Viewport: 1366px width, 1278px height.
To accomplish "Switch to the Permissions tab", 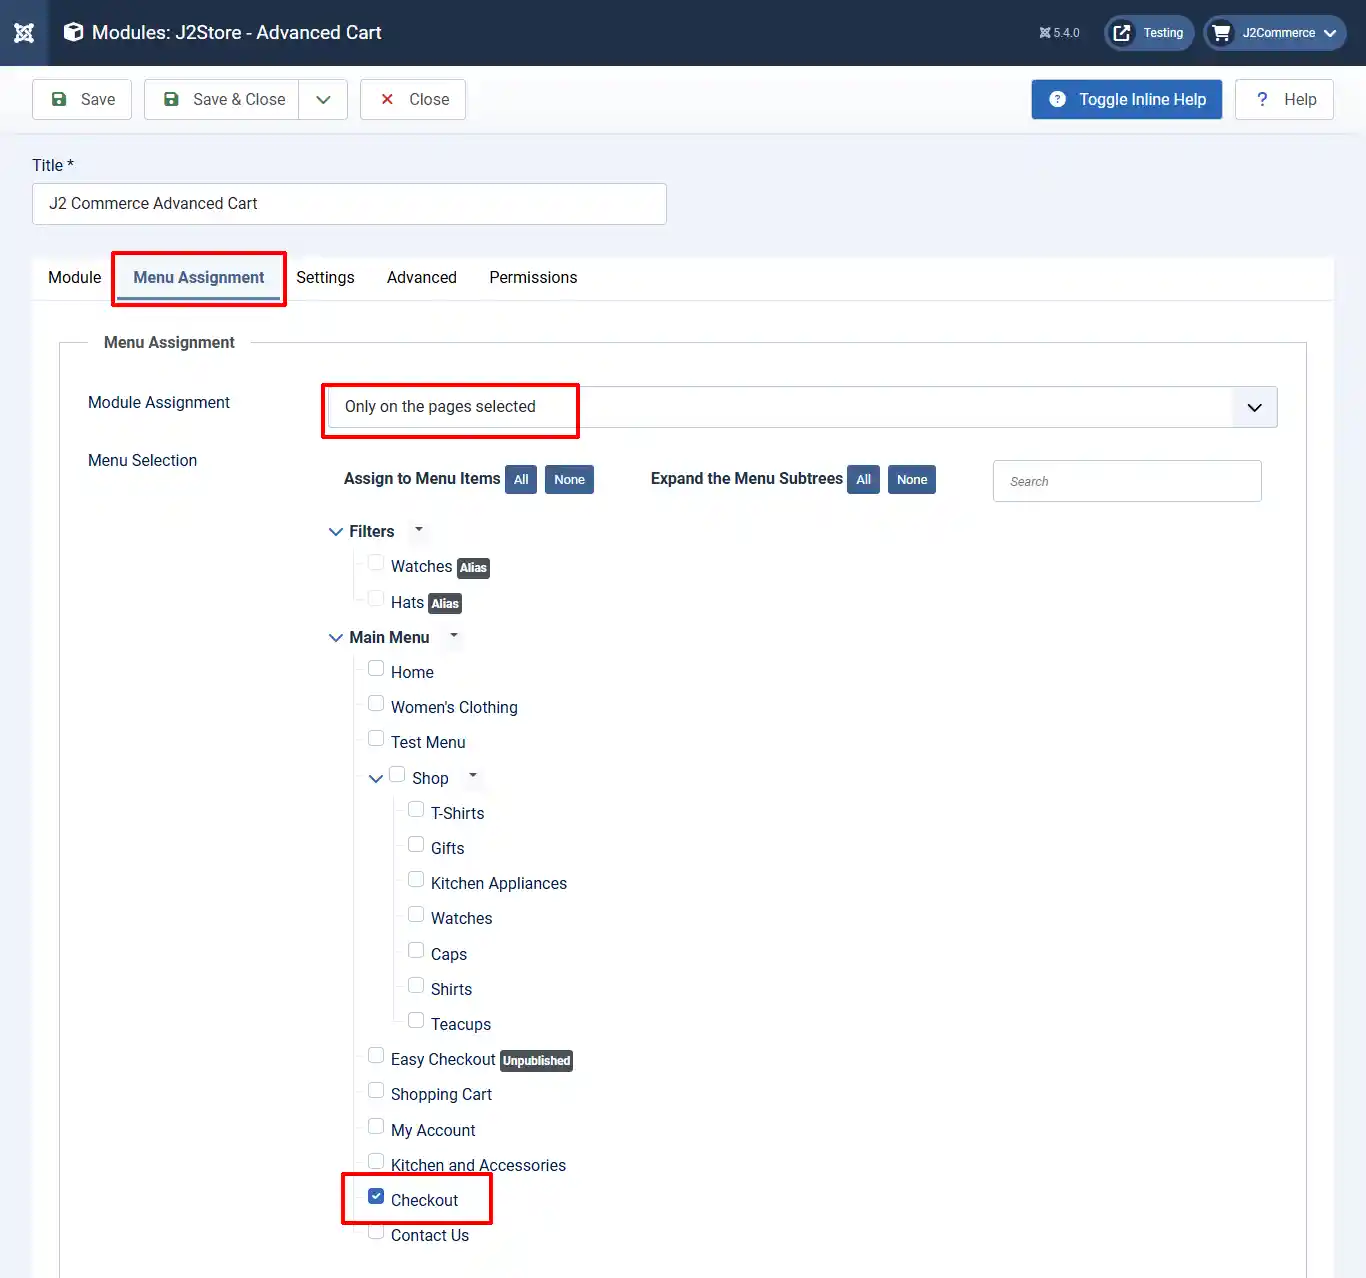I will (533, 278).
